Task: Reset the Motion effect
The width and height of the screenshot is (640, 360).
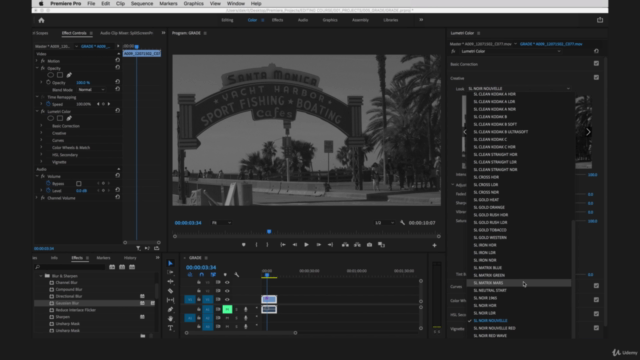Action: [x=118, y=60]
